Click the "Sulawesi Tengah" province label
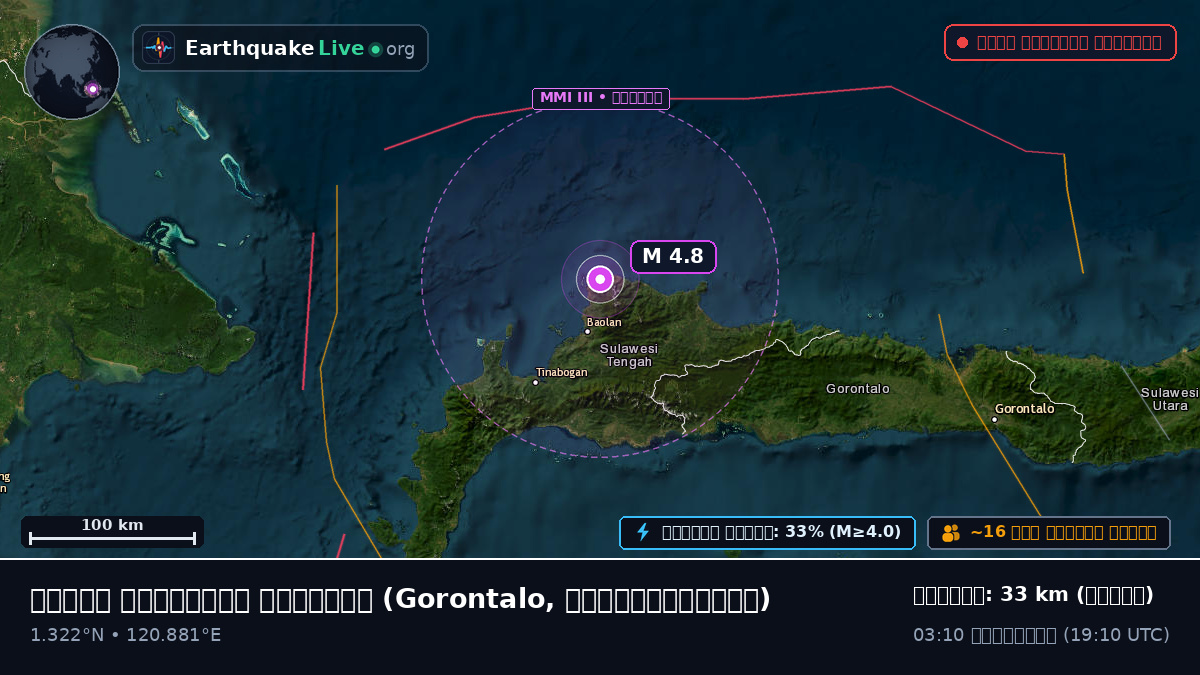Image resolution: width=1200 pixels, height=675 pixels. tap(629, 355)
